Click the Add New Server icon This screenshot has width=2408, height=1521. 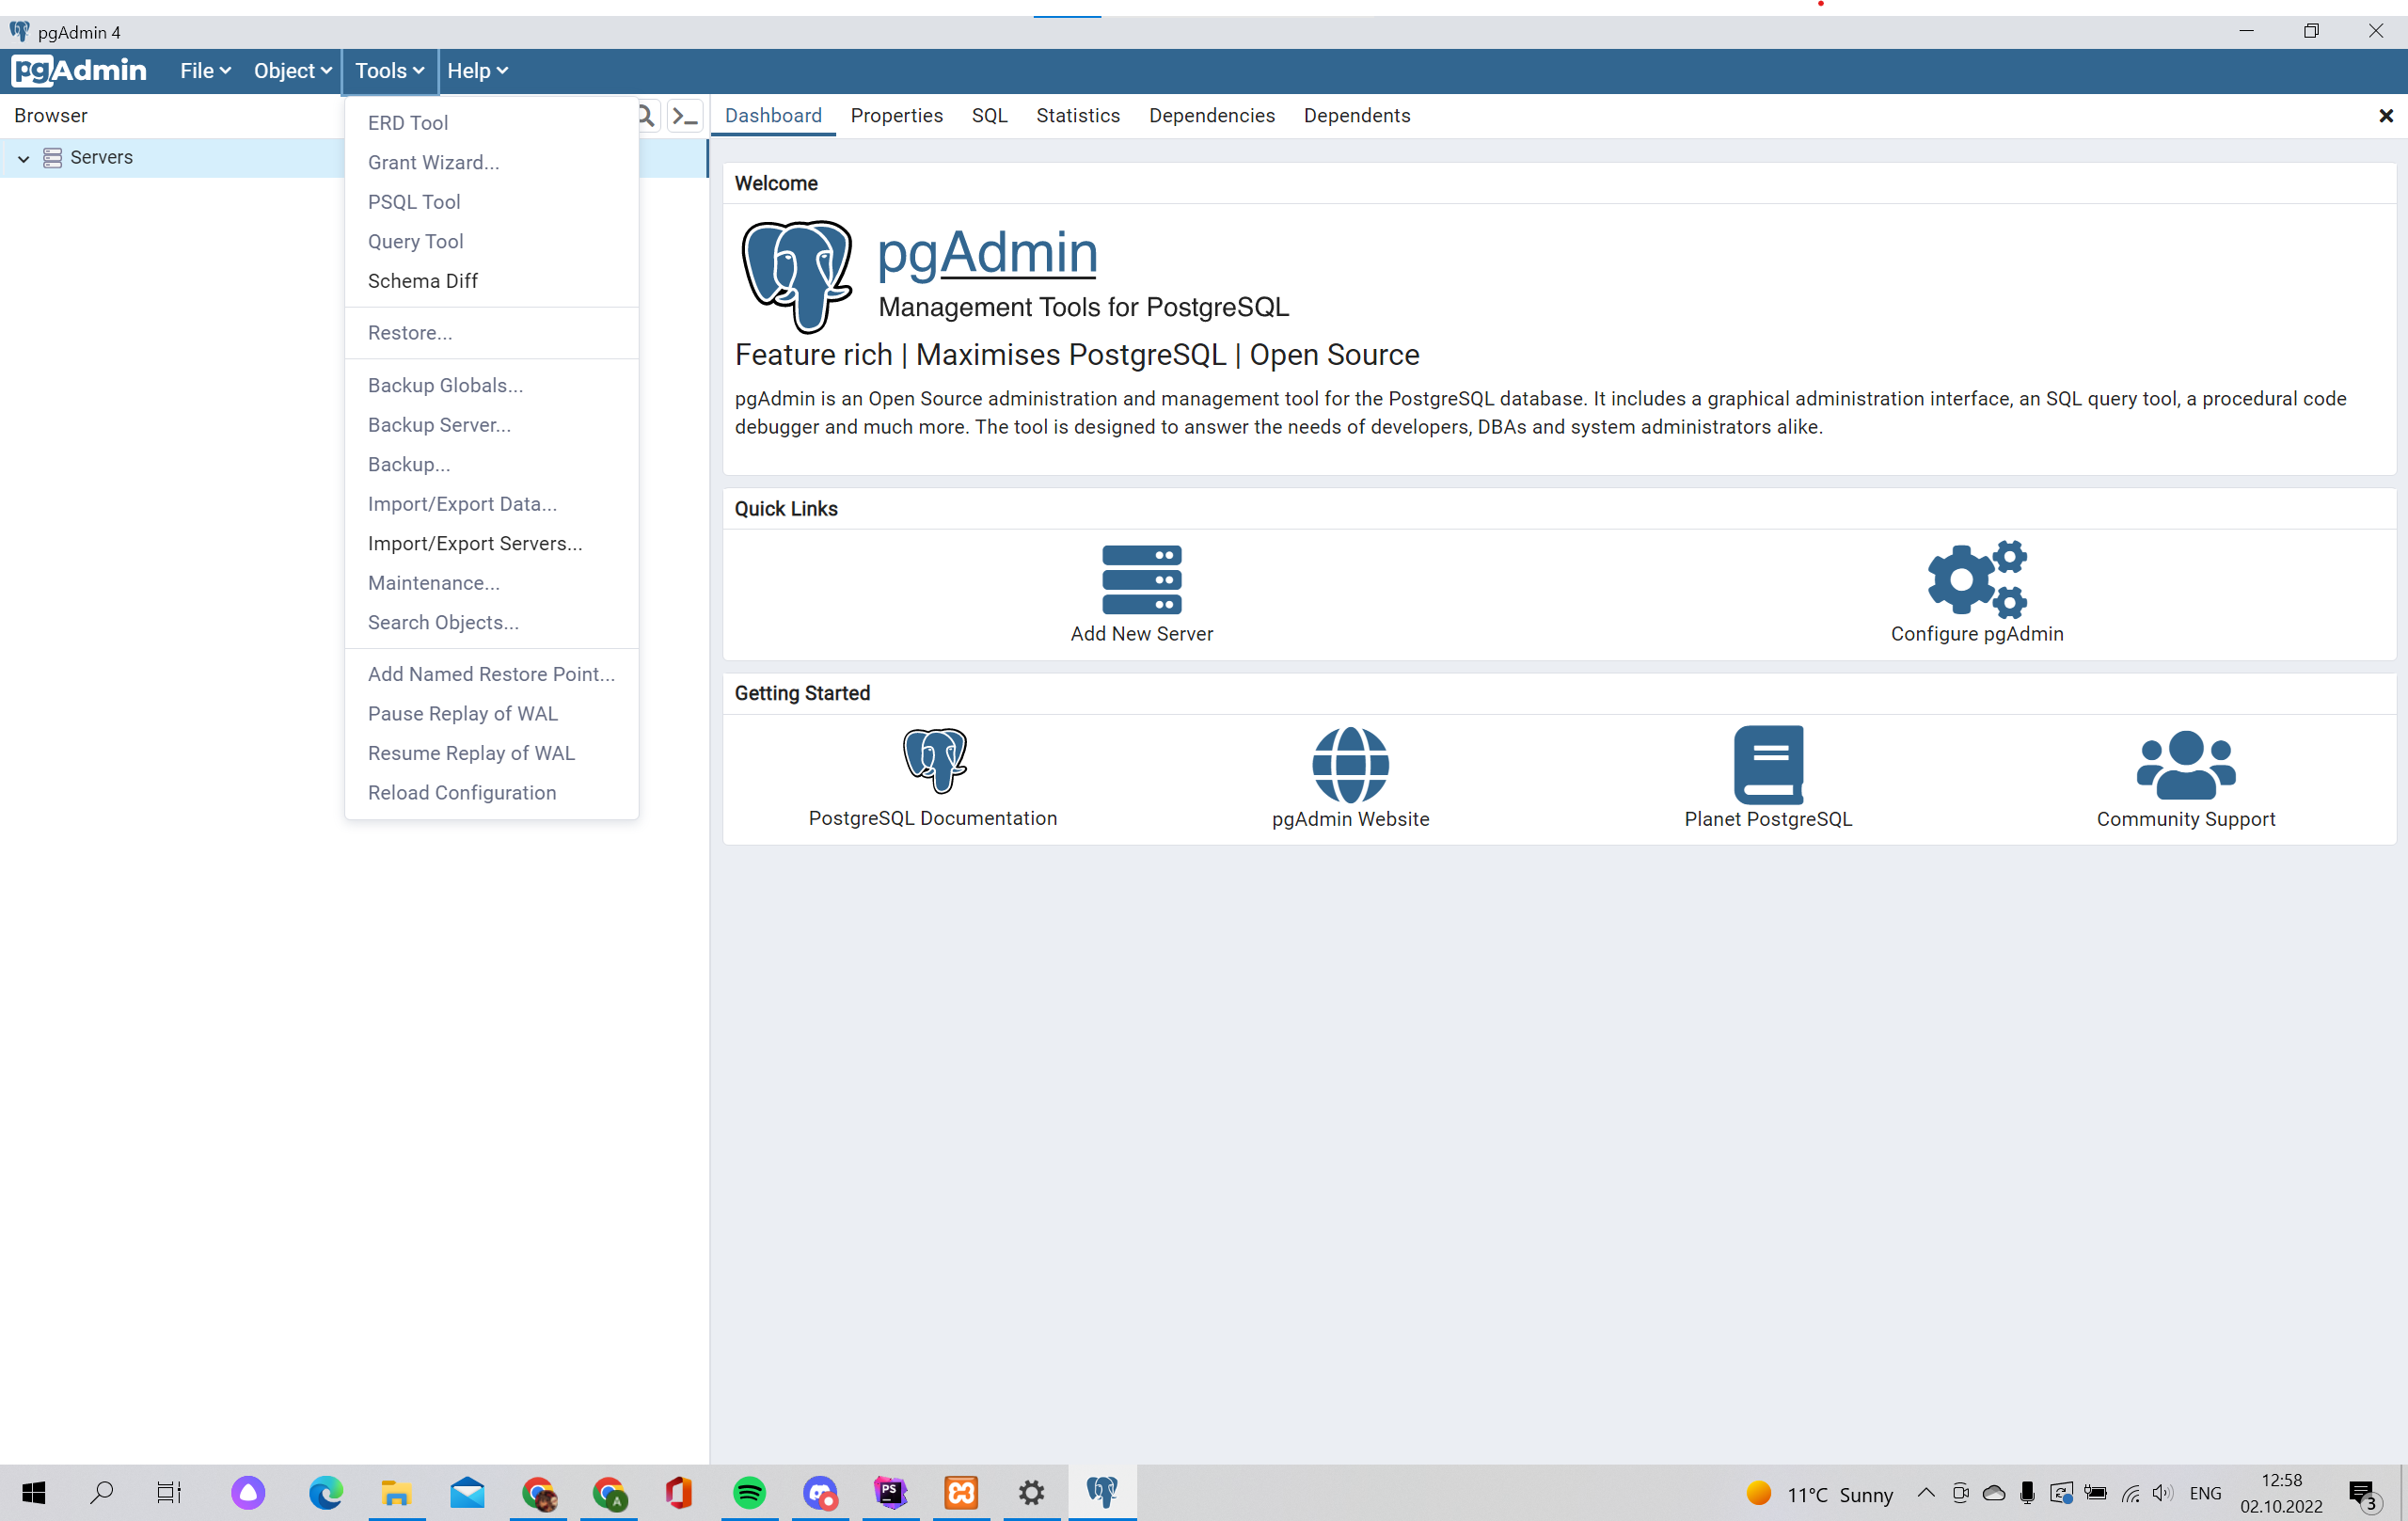click(1141, 579)
